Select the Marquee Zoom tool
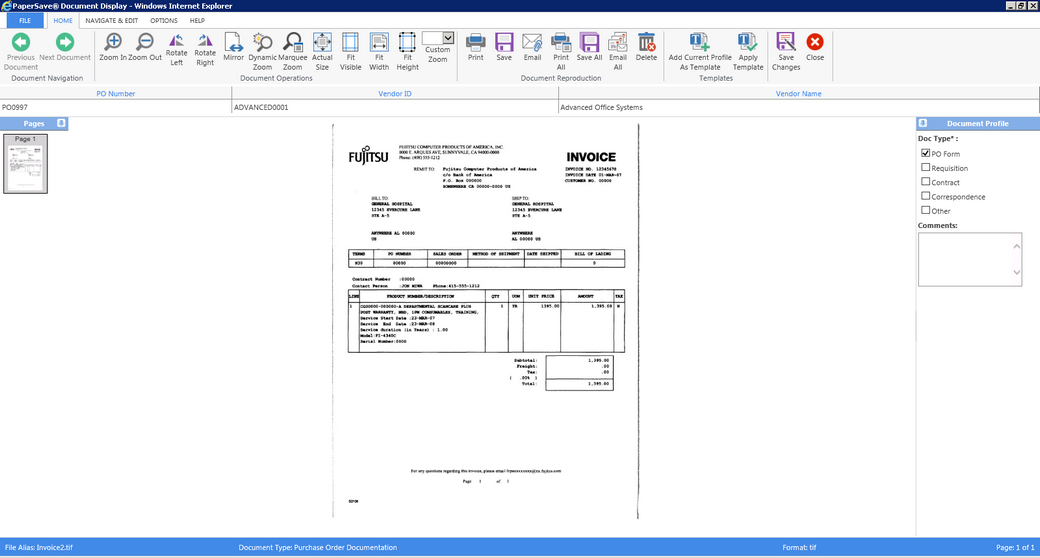The width and height of the screenshot is (1040, 558). (292, 42)
